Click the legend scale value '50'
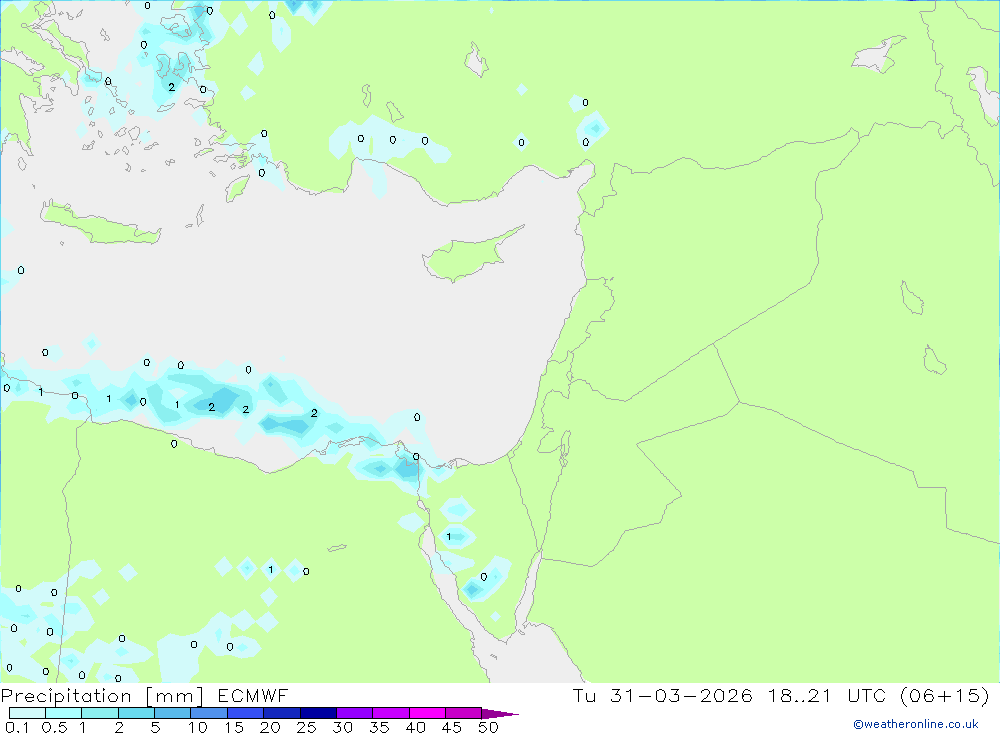Image resolution: width=1000 pixels, height=733 pixels. coord(489,727)
